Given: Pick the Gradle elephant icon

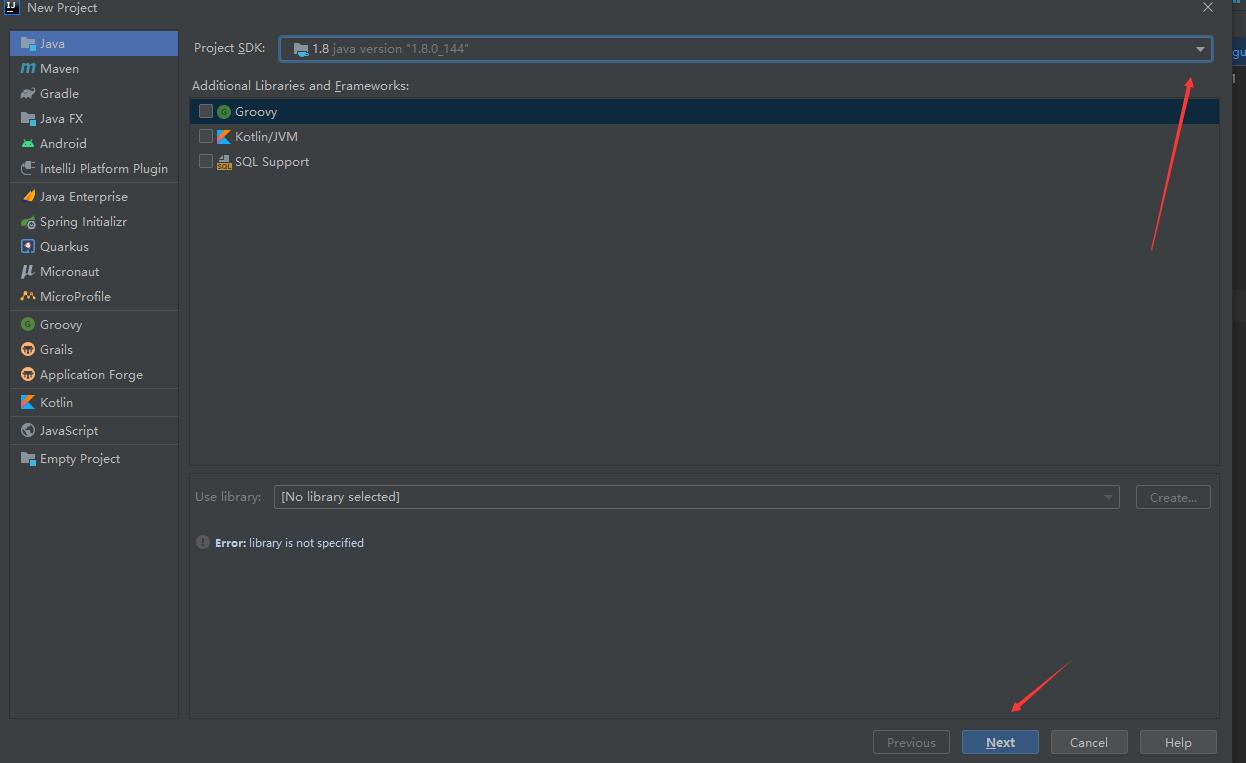Looking at the screenshot, I should pos(28,94).
